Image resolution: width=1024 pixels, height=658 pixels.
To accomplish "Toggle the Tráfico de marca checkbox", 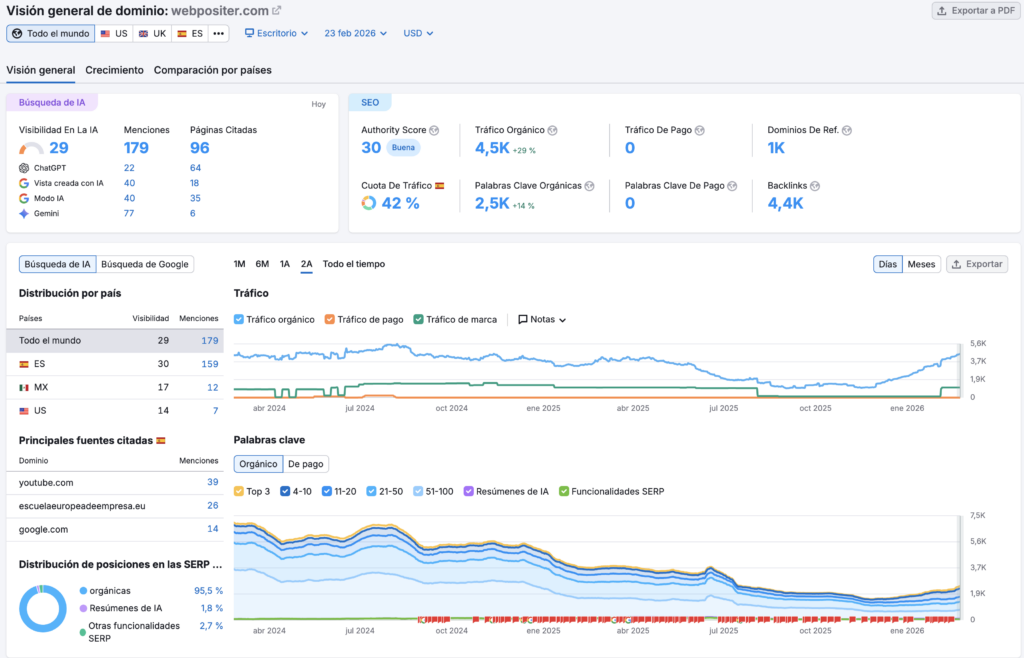I will (418, 320).
